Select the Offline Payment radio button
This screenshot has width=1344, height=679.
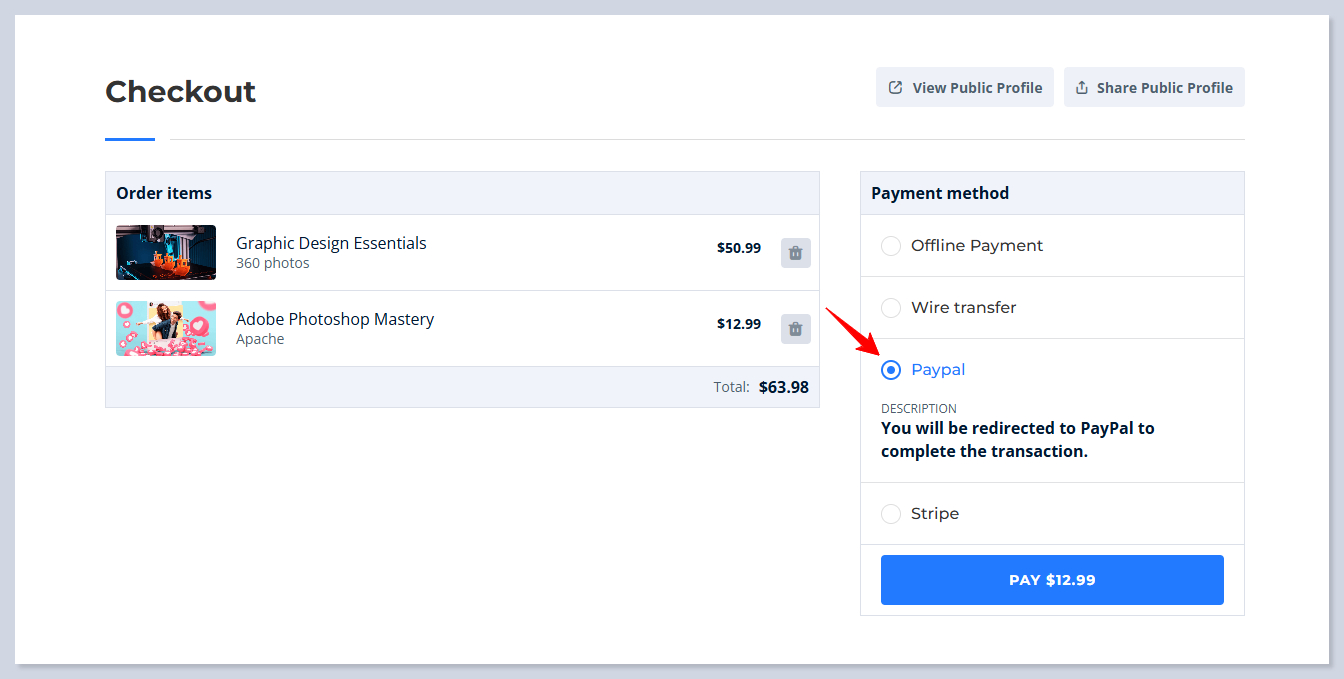[x=891, y=246]
